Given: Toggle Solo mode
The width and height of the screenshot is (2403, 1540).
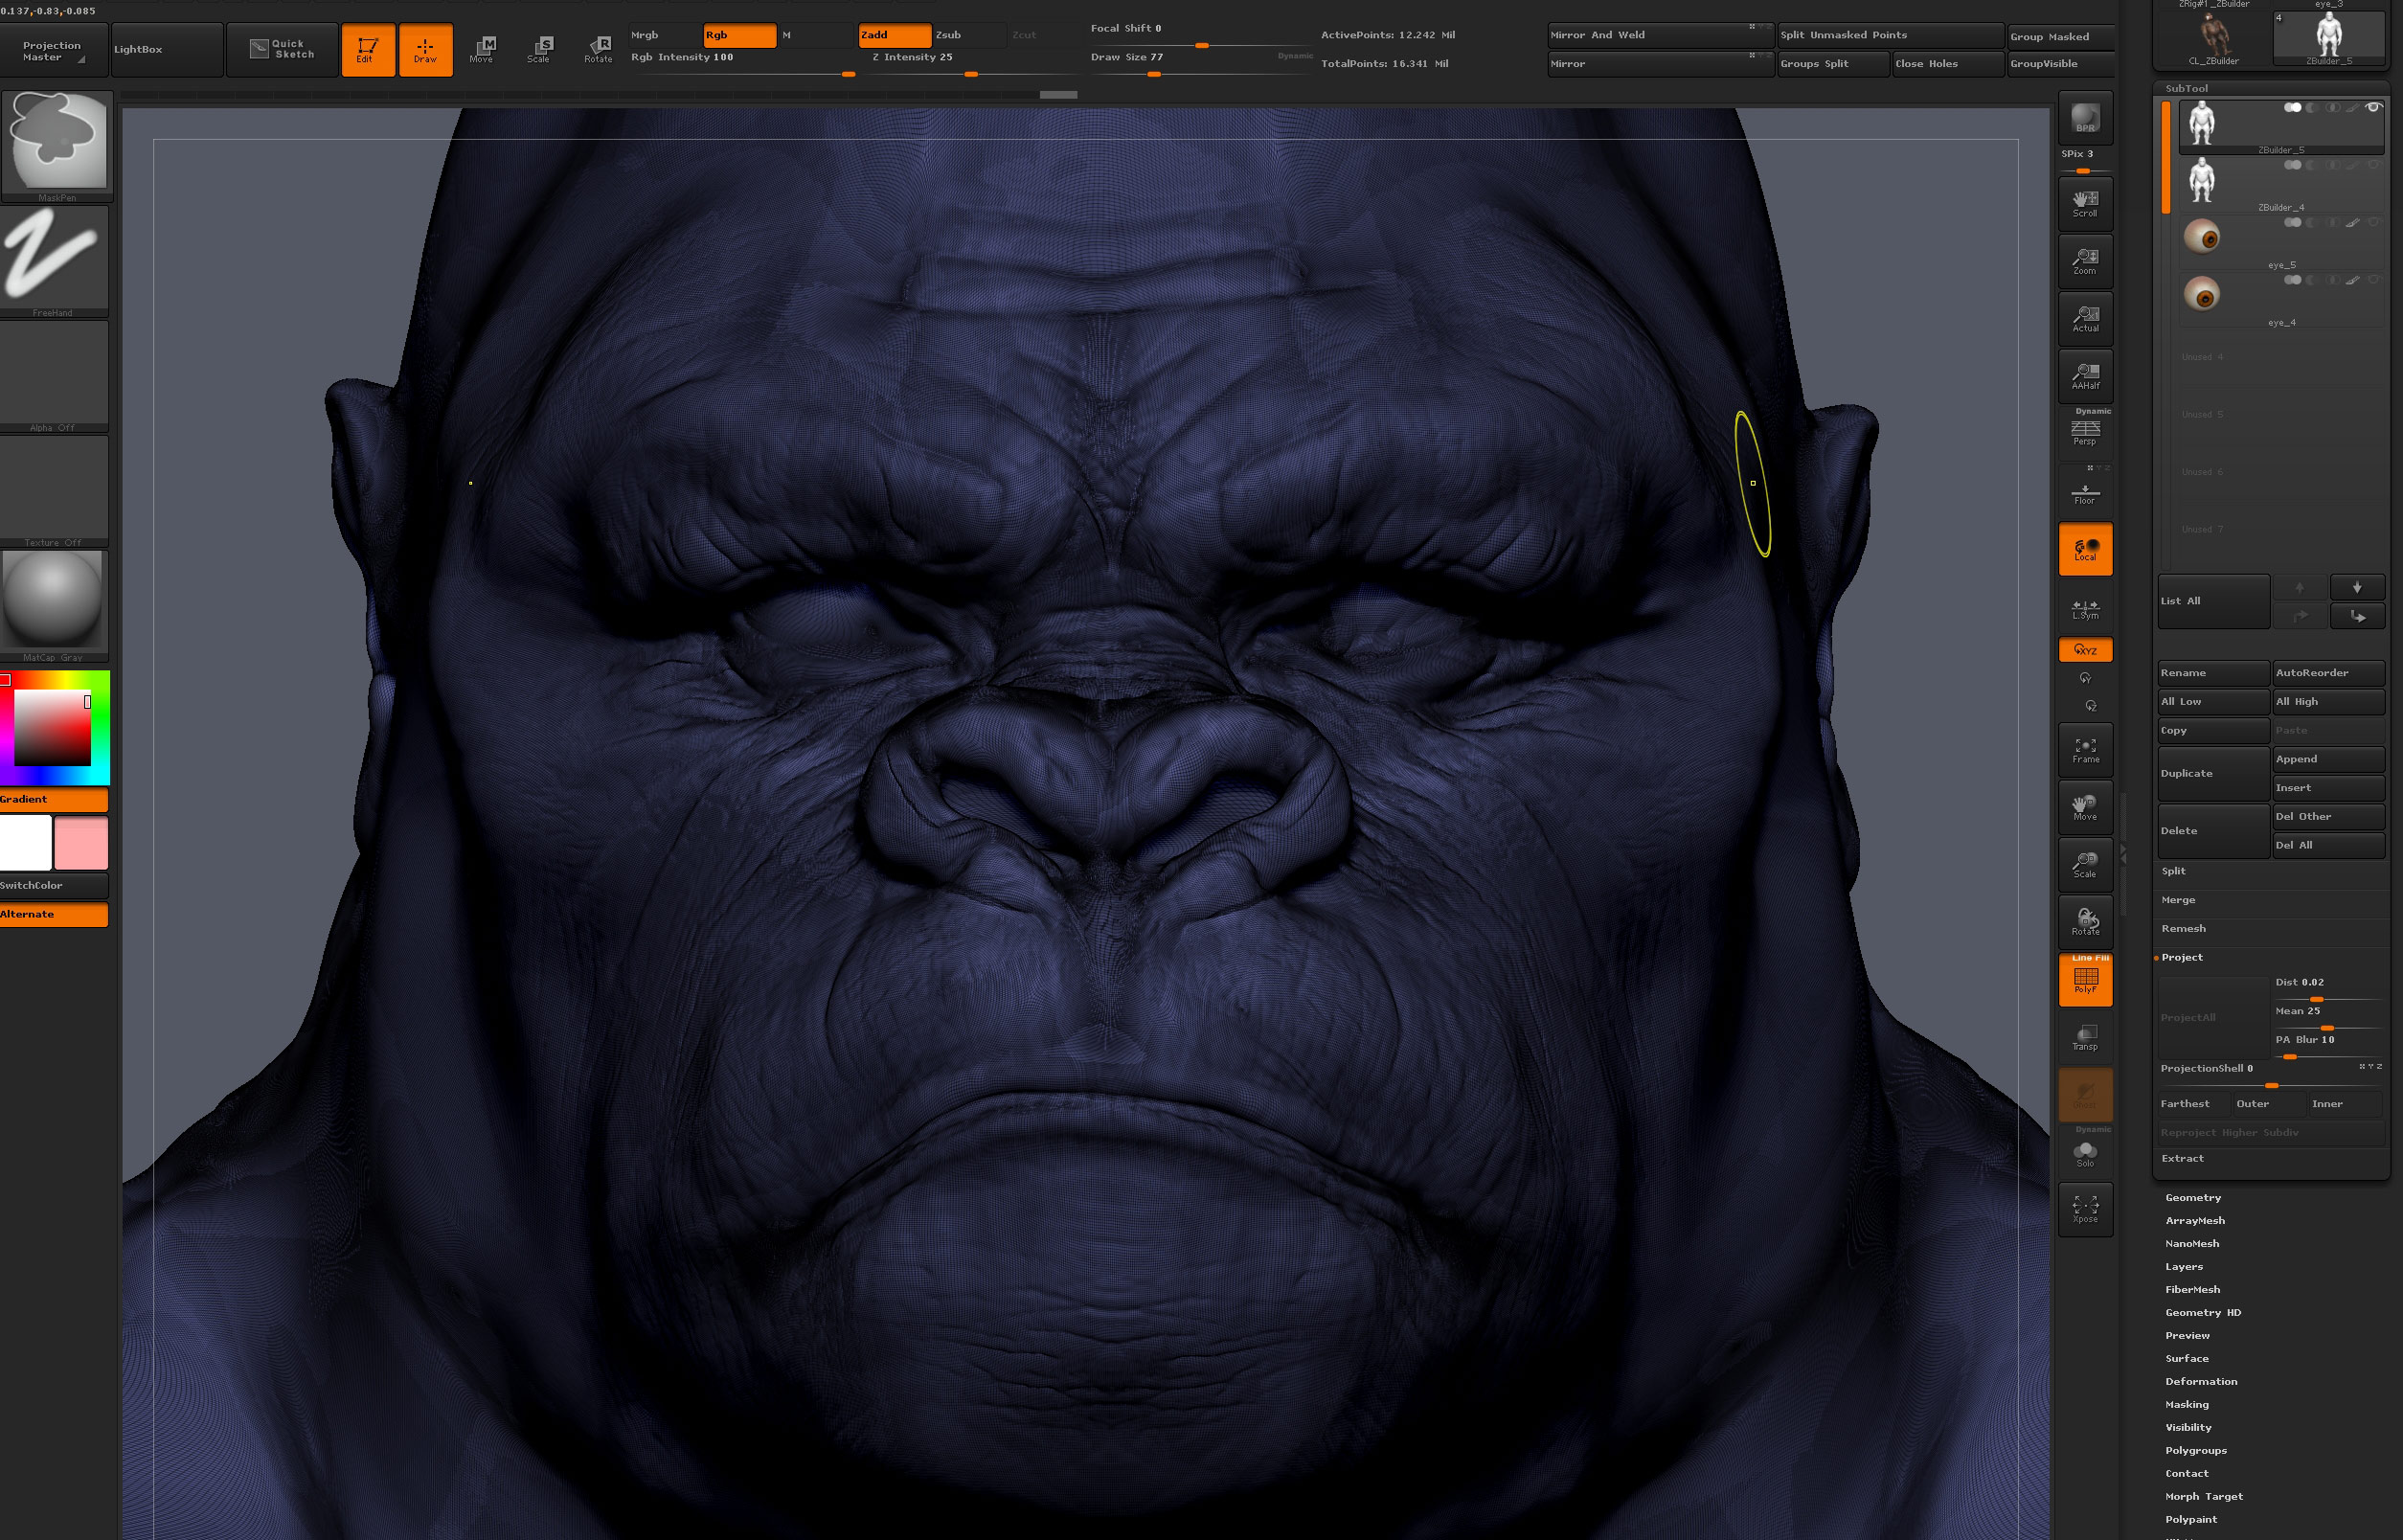Looking at the screenshot, I should (x=2085, y=1152).
